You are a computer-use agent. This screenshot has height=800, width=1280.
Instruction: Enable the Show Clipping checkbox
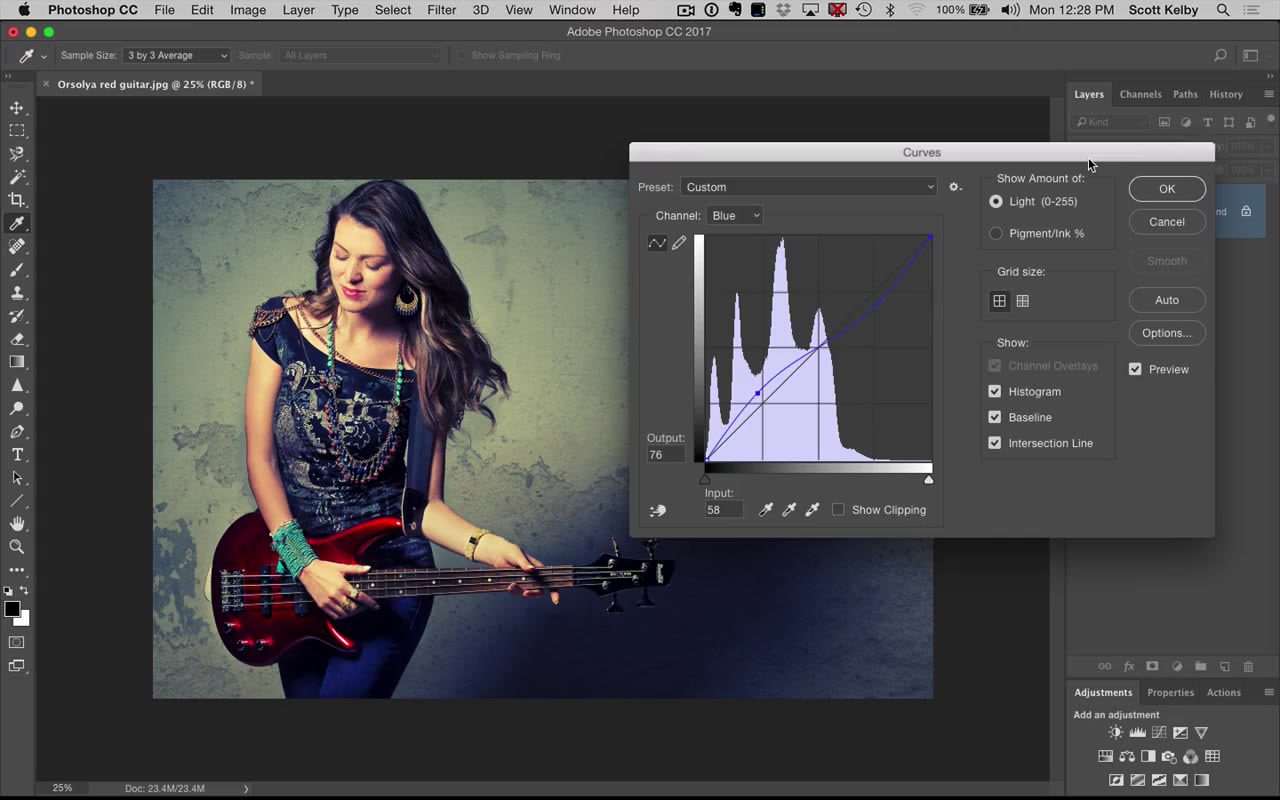pos(838,510)
